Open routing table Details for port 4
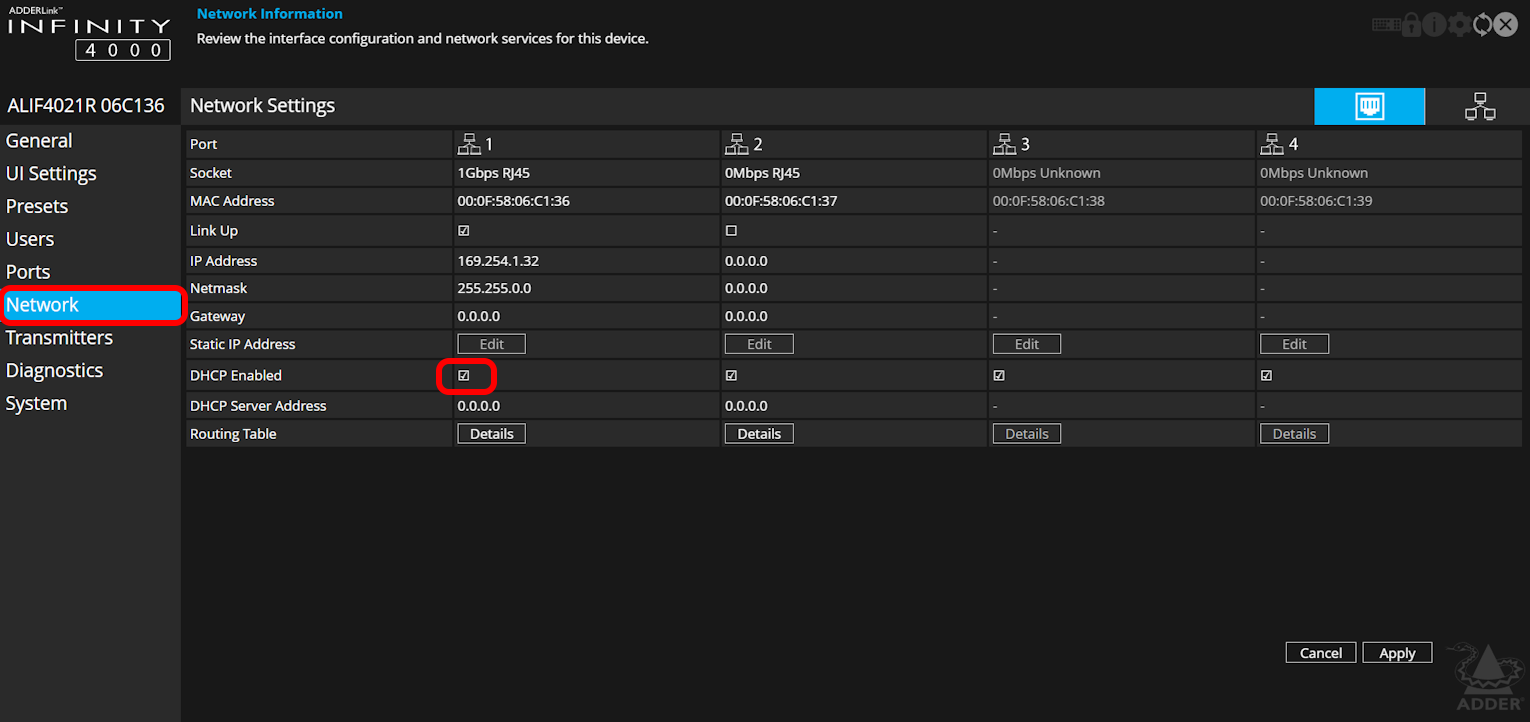 pos(1295,434)
